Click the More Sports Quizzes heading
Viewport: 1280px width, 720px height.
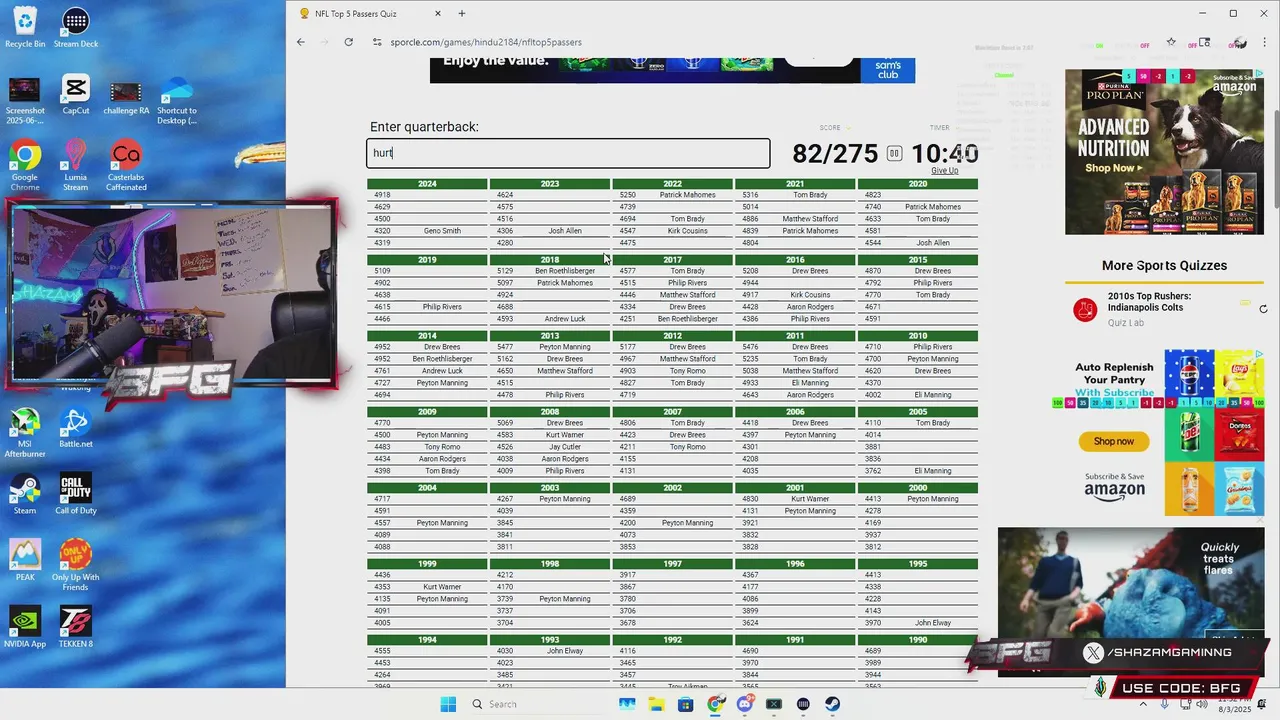[1164, 266]
